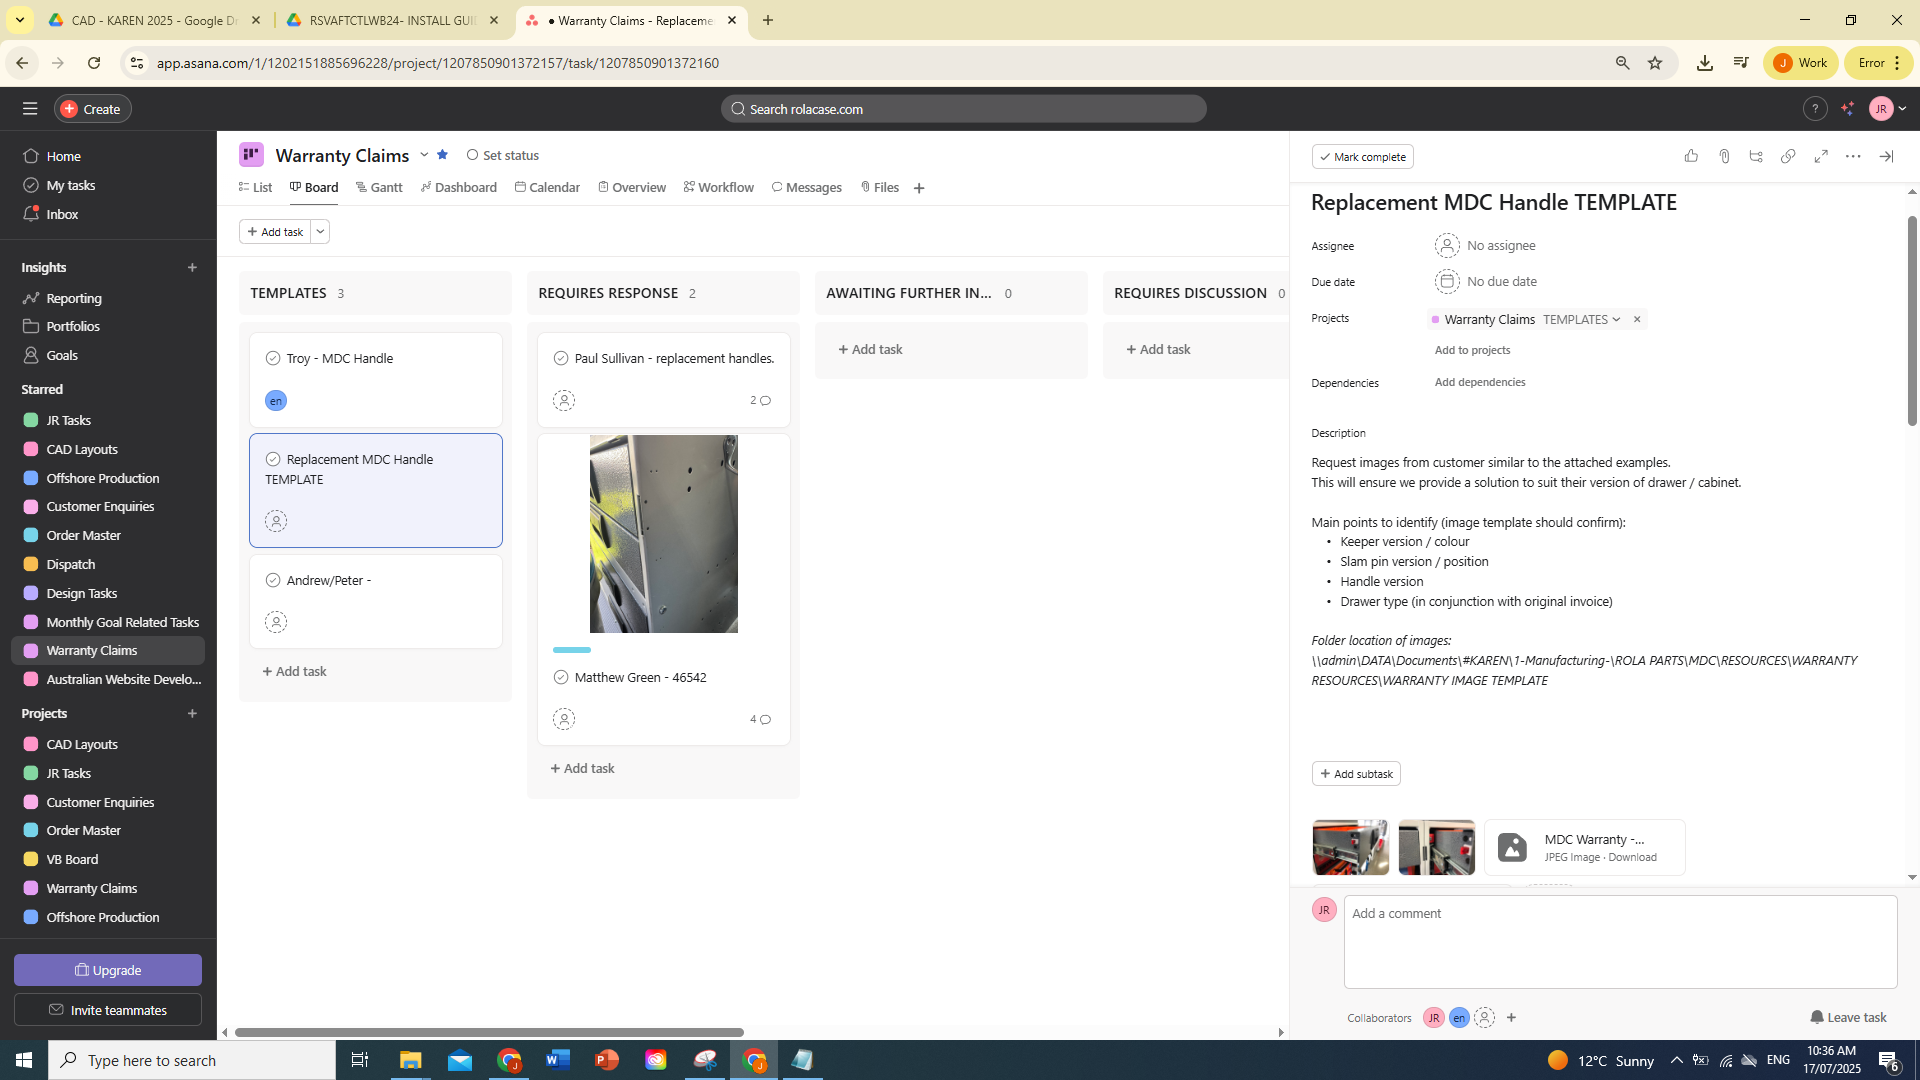Copy task link with the chain icon
Image resolution: width=1920 pixels, height=1080 pixels.
[x=1788, y=156]
